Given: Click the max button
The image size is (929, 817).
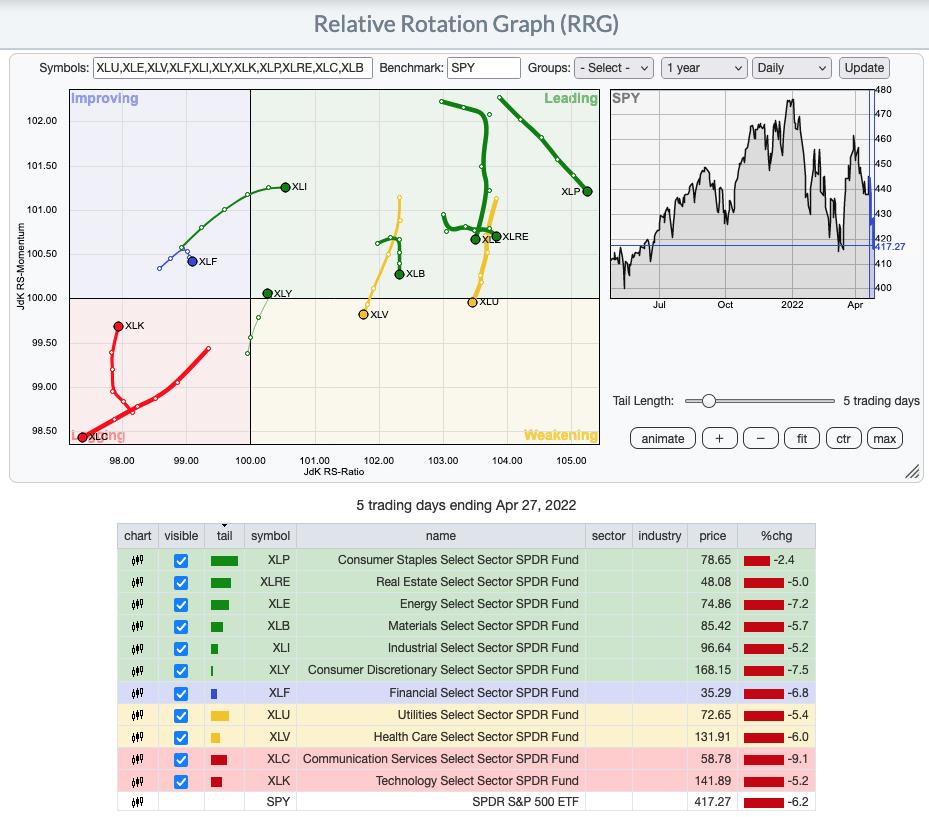Looking at the screenshot, I should coord(884,439).
